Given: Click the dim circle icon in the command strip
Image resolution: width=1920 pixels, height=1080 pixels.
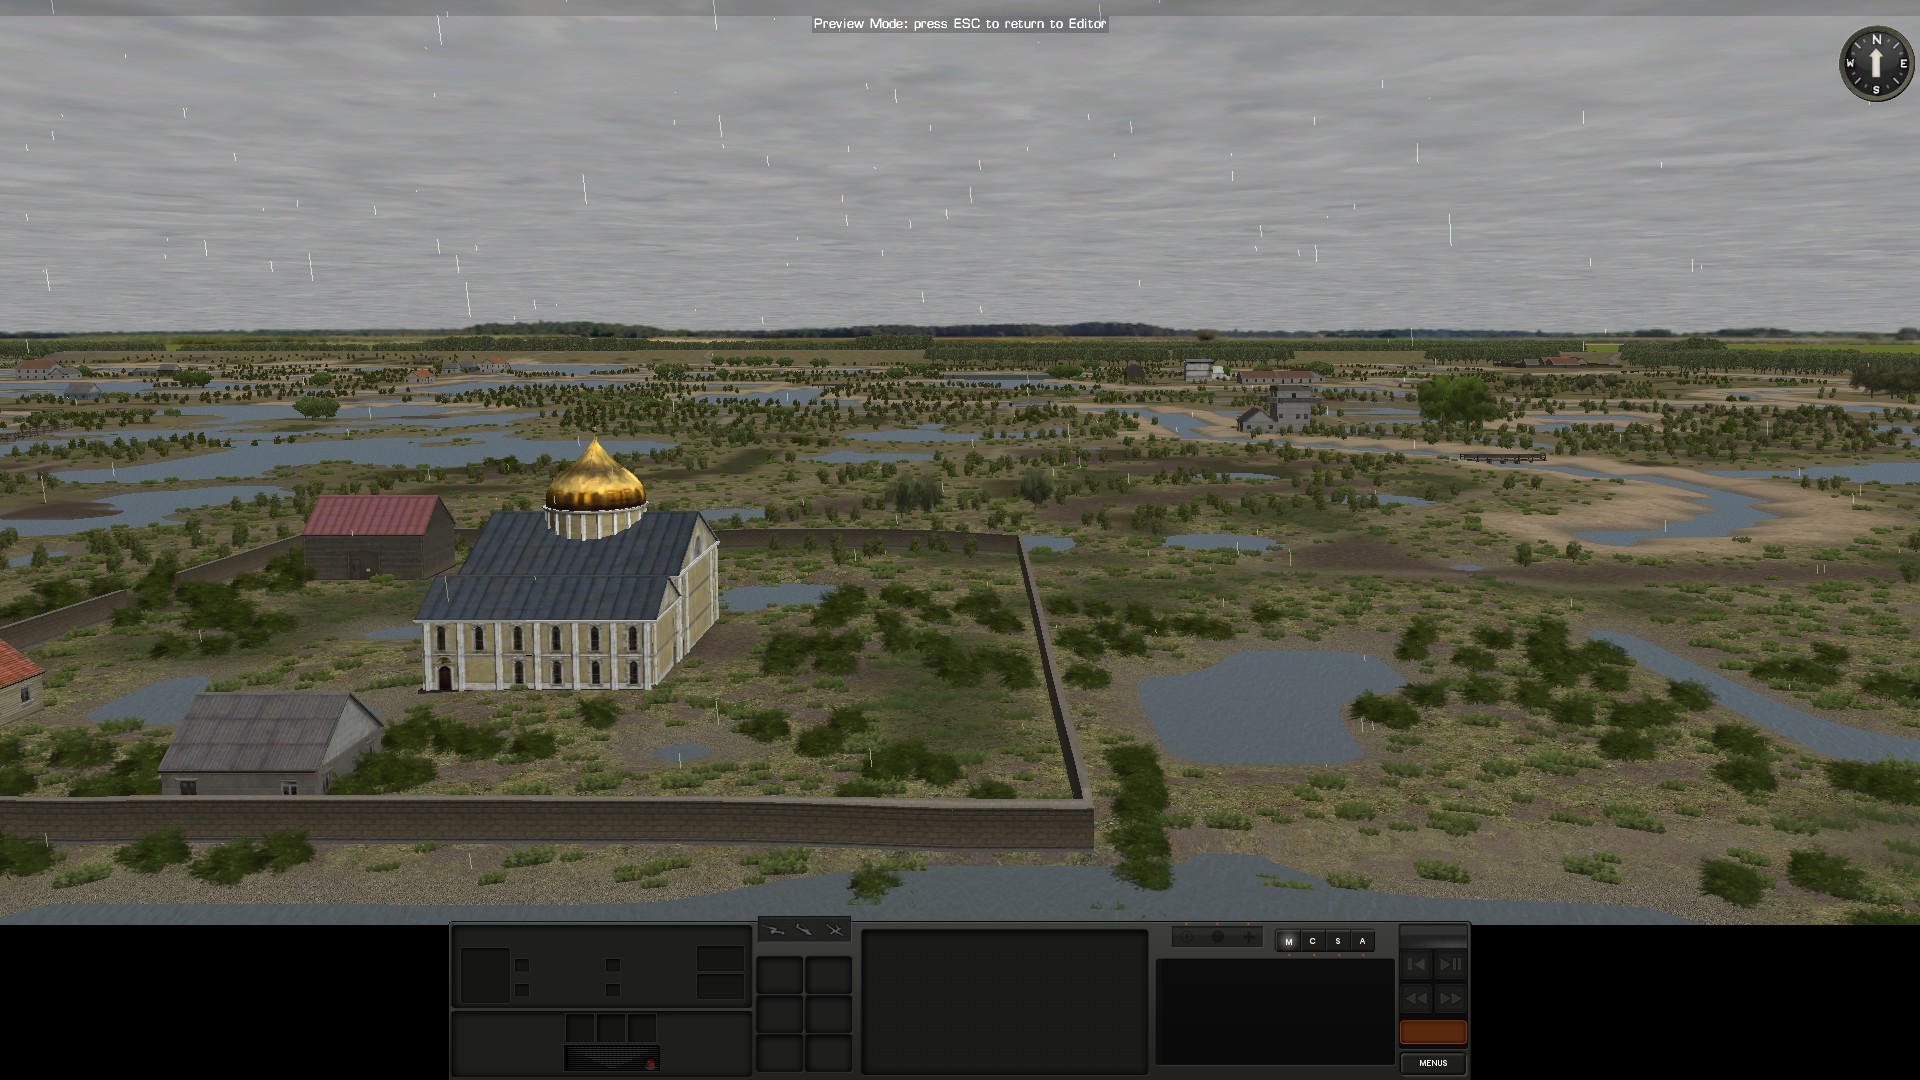Looking at the screenshot, I should tap(1217, 937).
